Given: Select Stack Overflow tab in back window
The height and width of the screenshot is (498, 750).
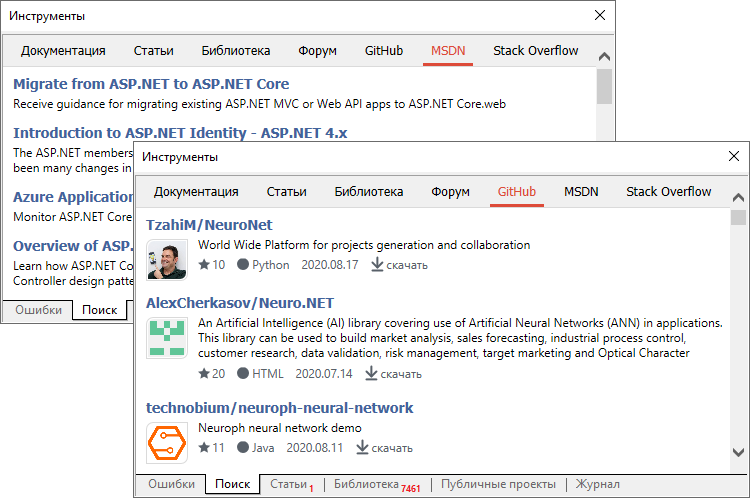Looking at the screenshot, I should tap(536, 50).
